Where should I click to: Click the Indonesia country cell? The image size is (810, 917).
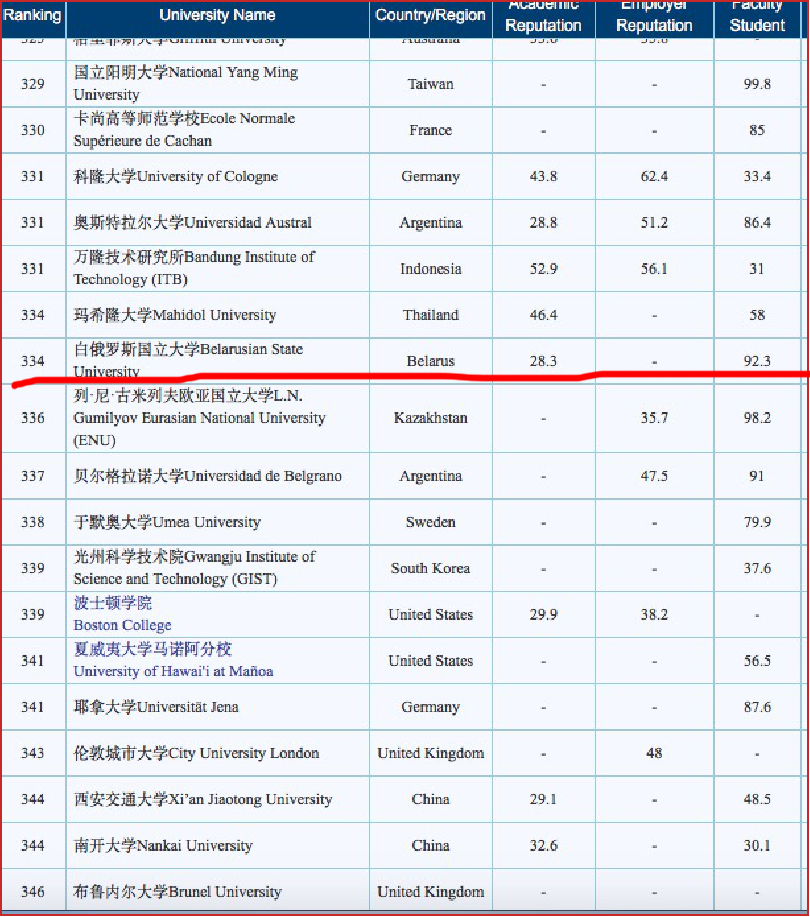point(430,268)
